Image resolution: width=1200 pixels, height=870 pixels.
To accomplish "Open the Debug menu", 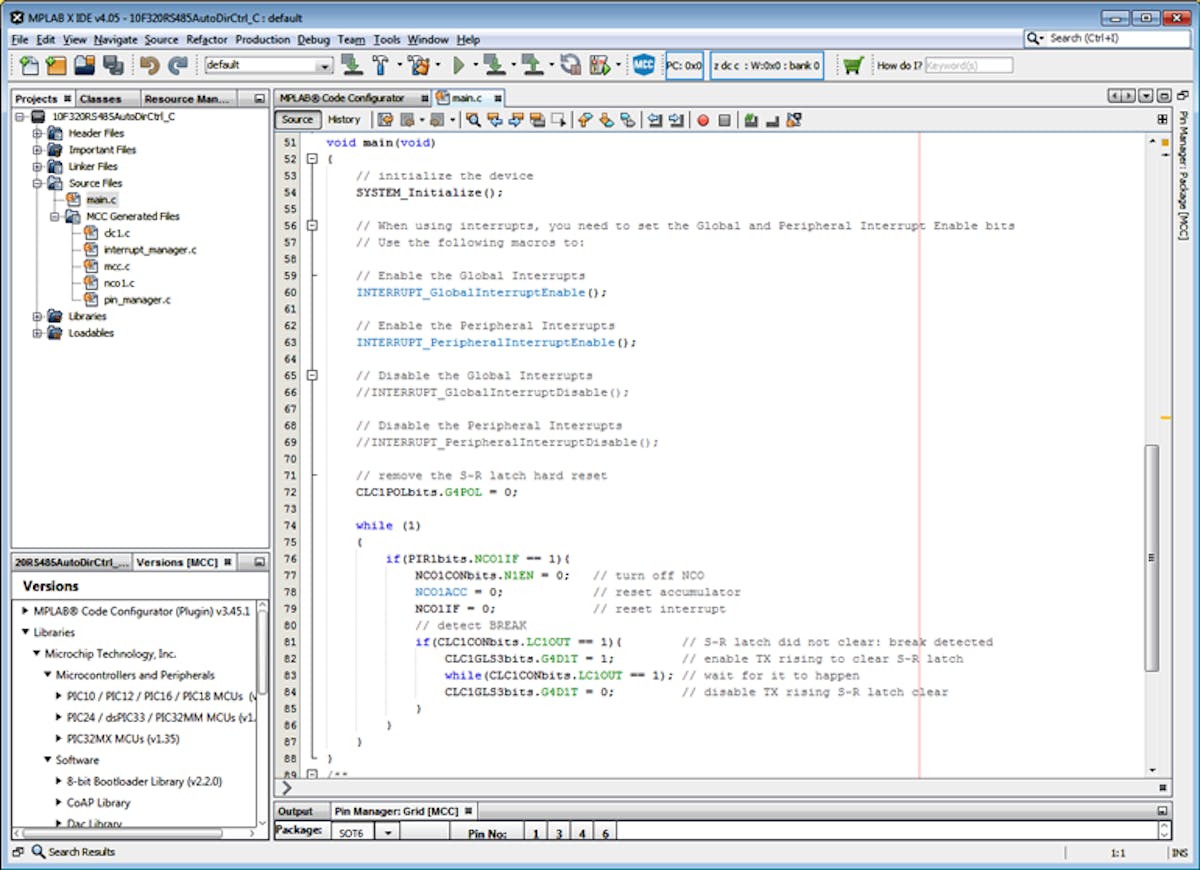I will click(x=313, y=40).
